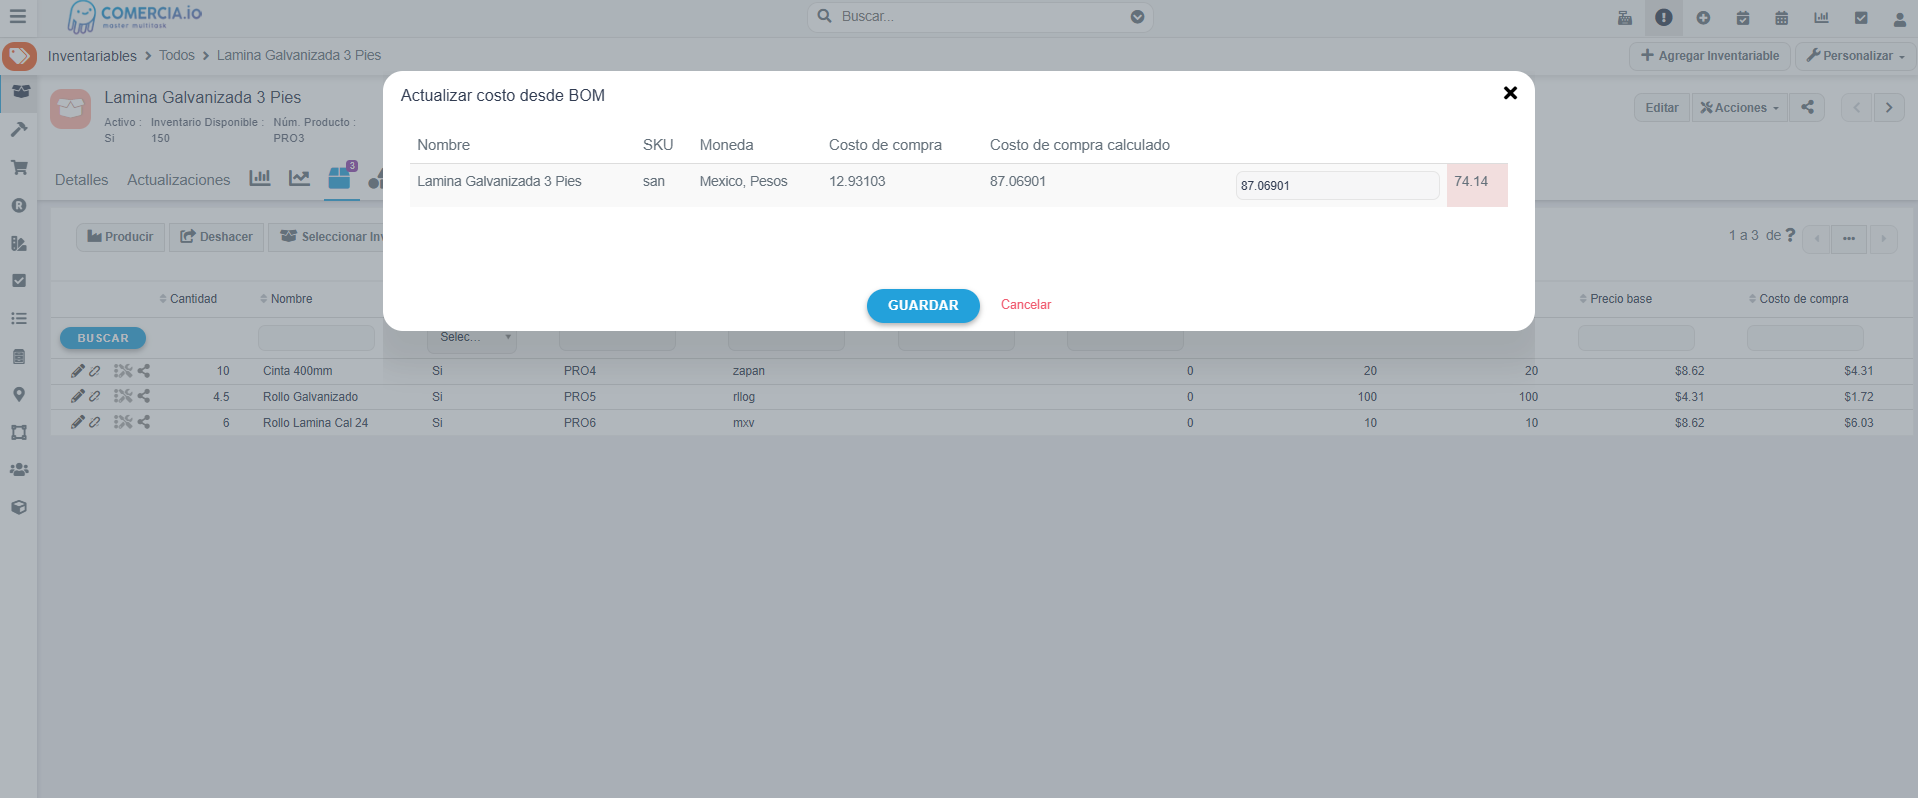Click the Deshacer button

click(x=216, y=237)
